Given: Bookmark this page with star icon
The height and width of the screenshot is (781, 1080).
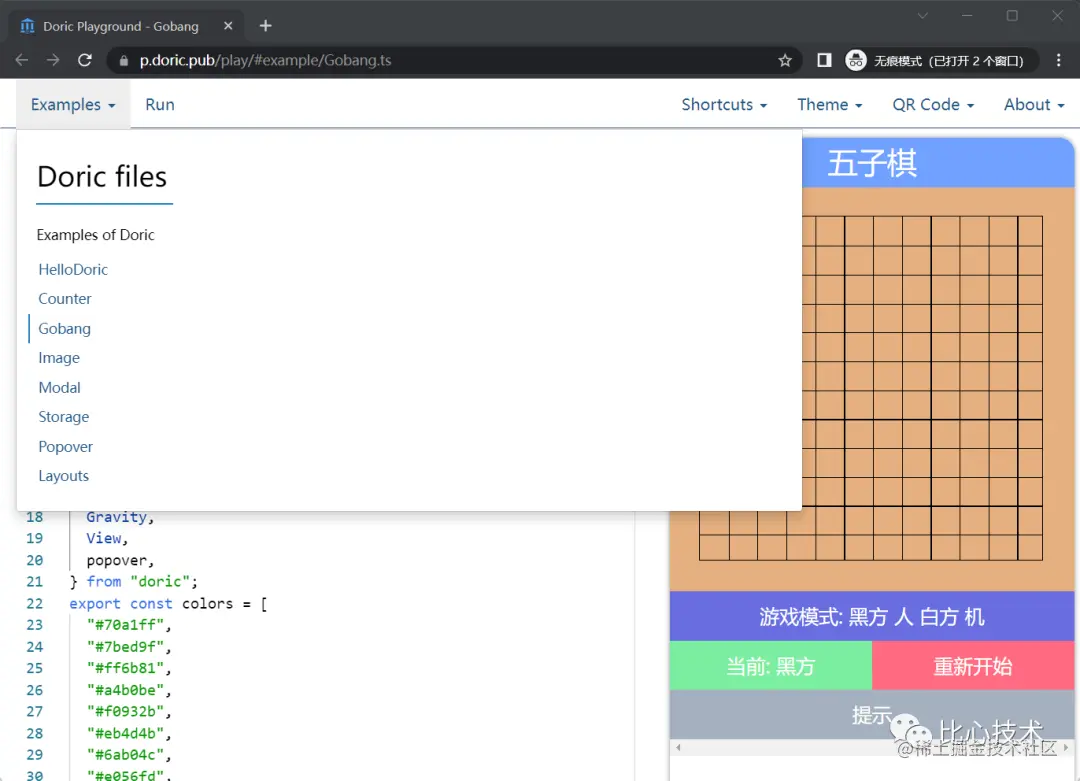Looking at the screenshot, I should (x=785, y=61).
